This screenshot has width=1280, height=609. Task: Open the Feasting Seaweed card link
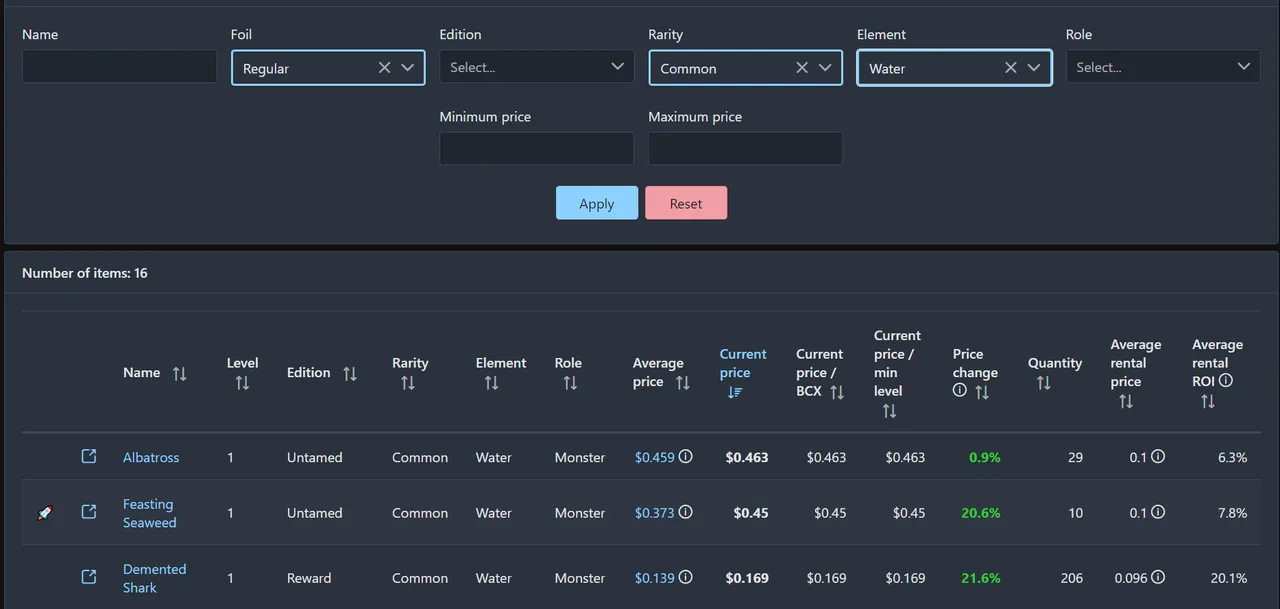click(150, 513)
